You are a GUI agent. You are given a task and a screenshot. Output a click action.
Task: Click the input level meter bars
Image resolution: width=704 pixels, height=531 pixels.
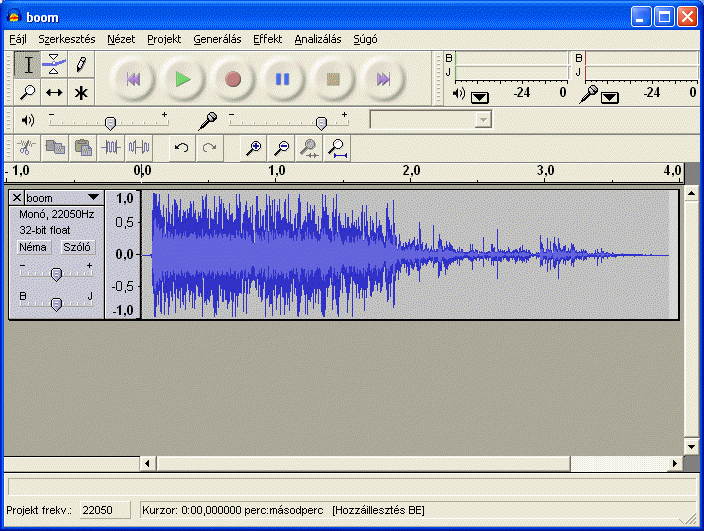pyautogui.click(x=641, y=66)
